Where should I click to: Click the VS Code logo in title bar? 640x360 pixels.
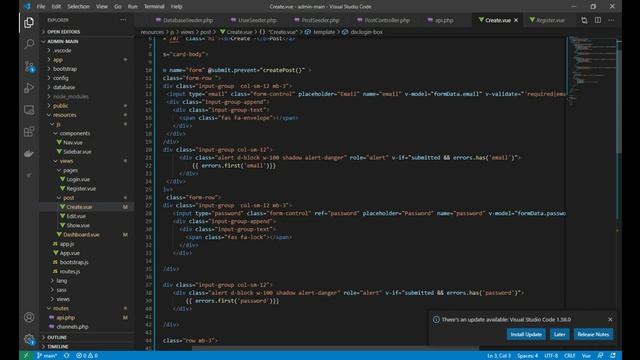(27, 7)
